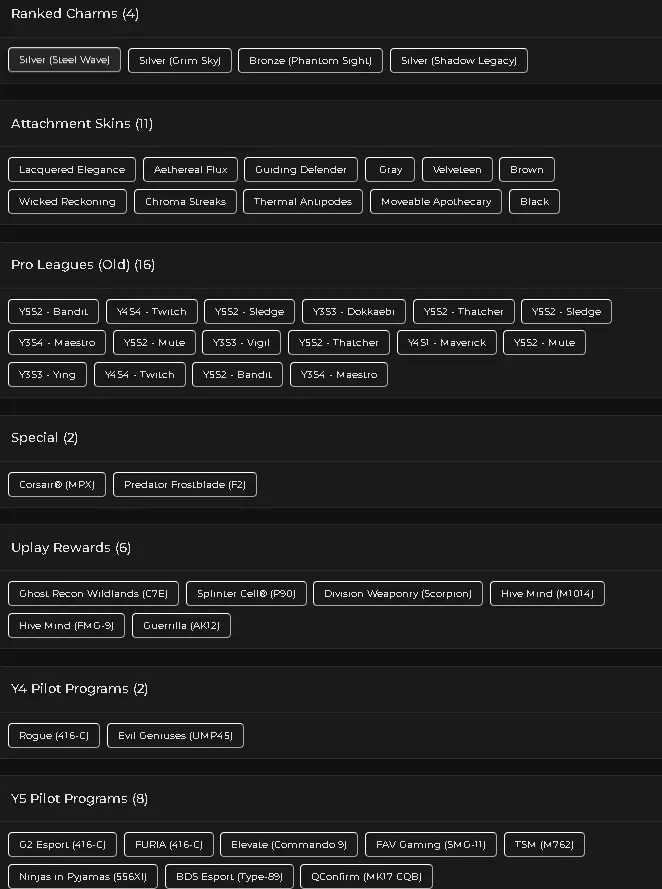
Task: Click the FURIA (416-C) tag
Action: 169,845
